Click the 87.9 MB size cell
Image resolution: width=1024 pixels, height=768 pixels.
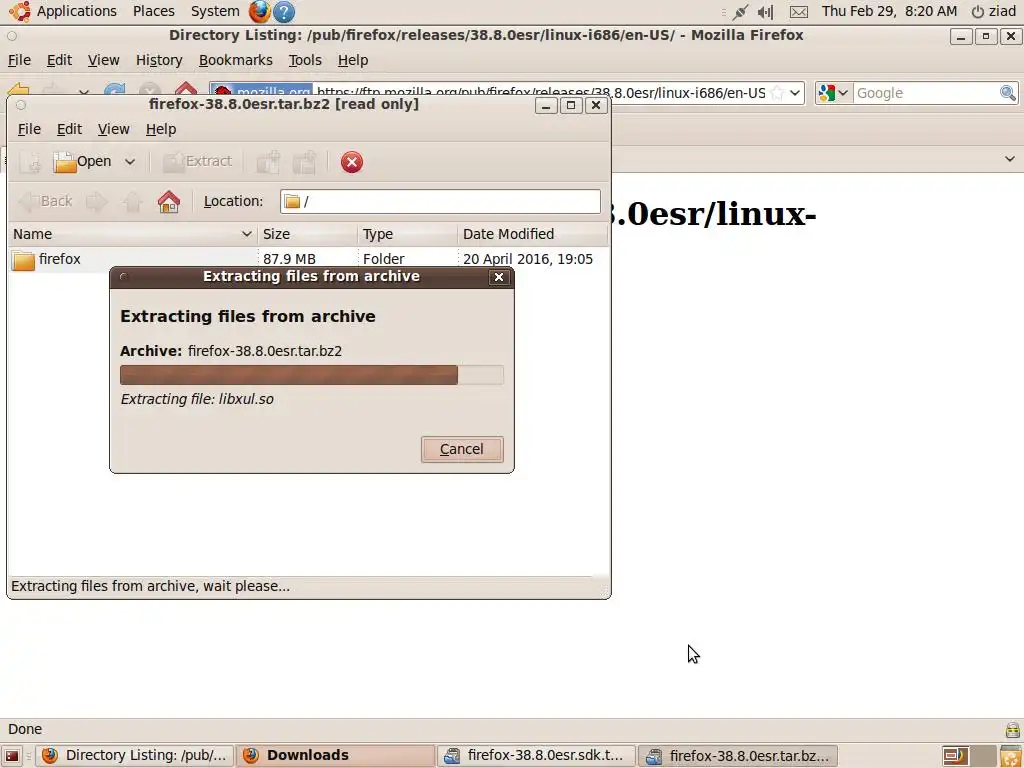289,259
